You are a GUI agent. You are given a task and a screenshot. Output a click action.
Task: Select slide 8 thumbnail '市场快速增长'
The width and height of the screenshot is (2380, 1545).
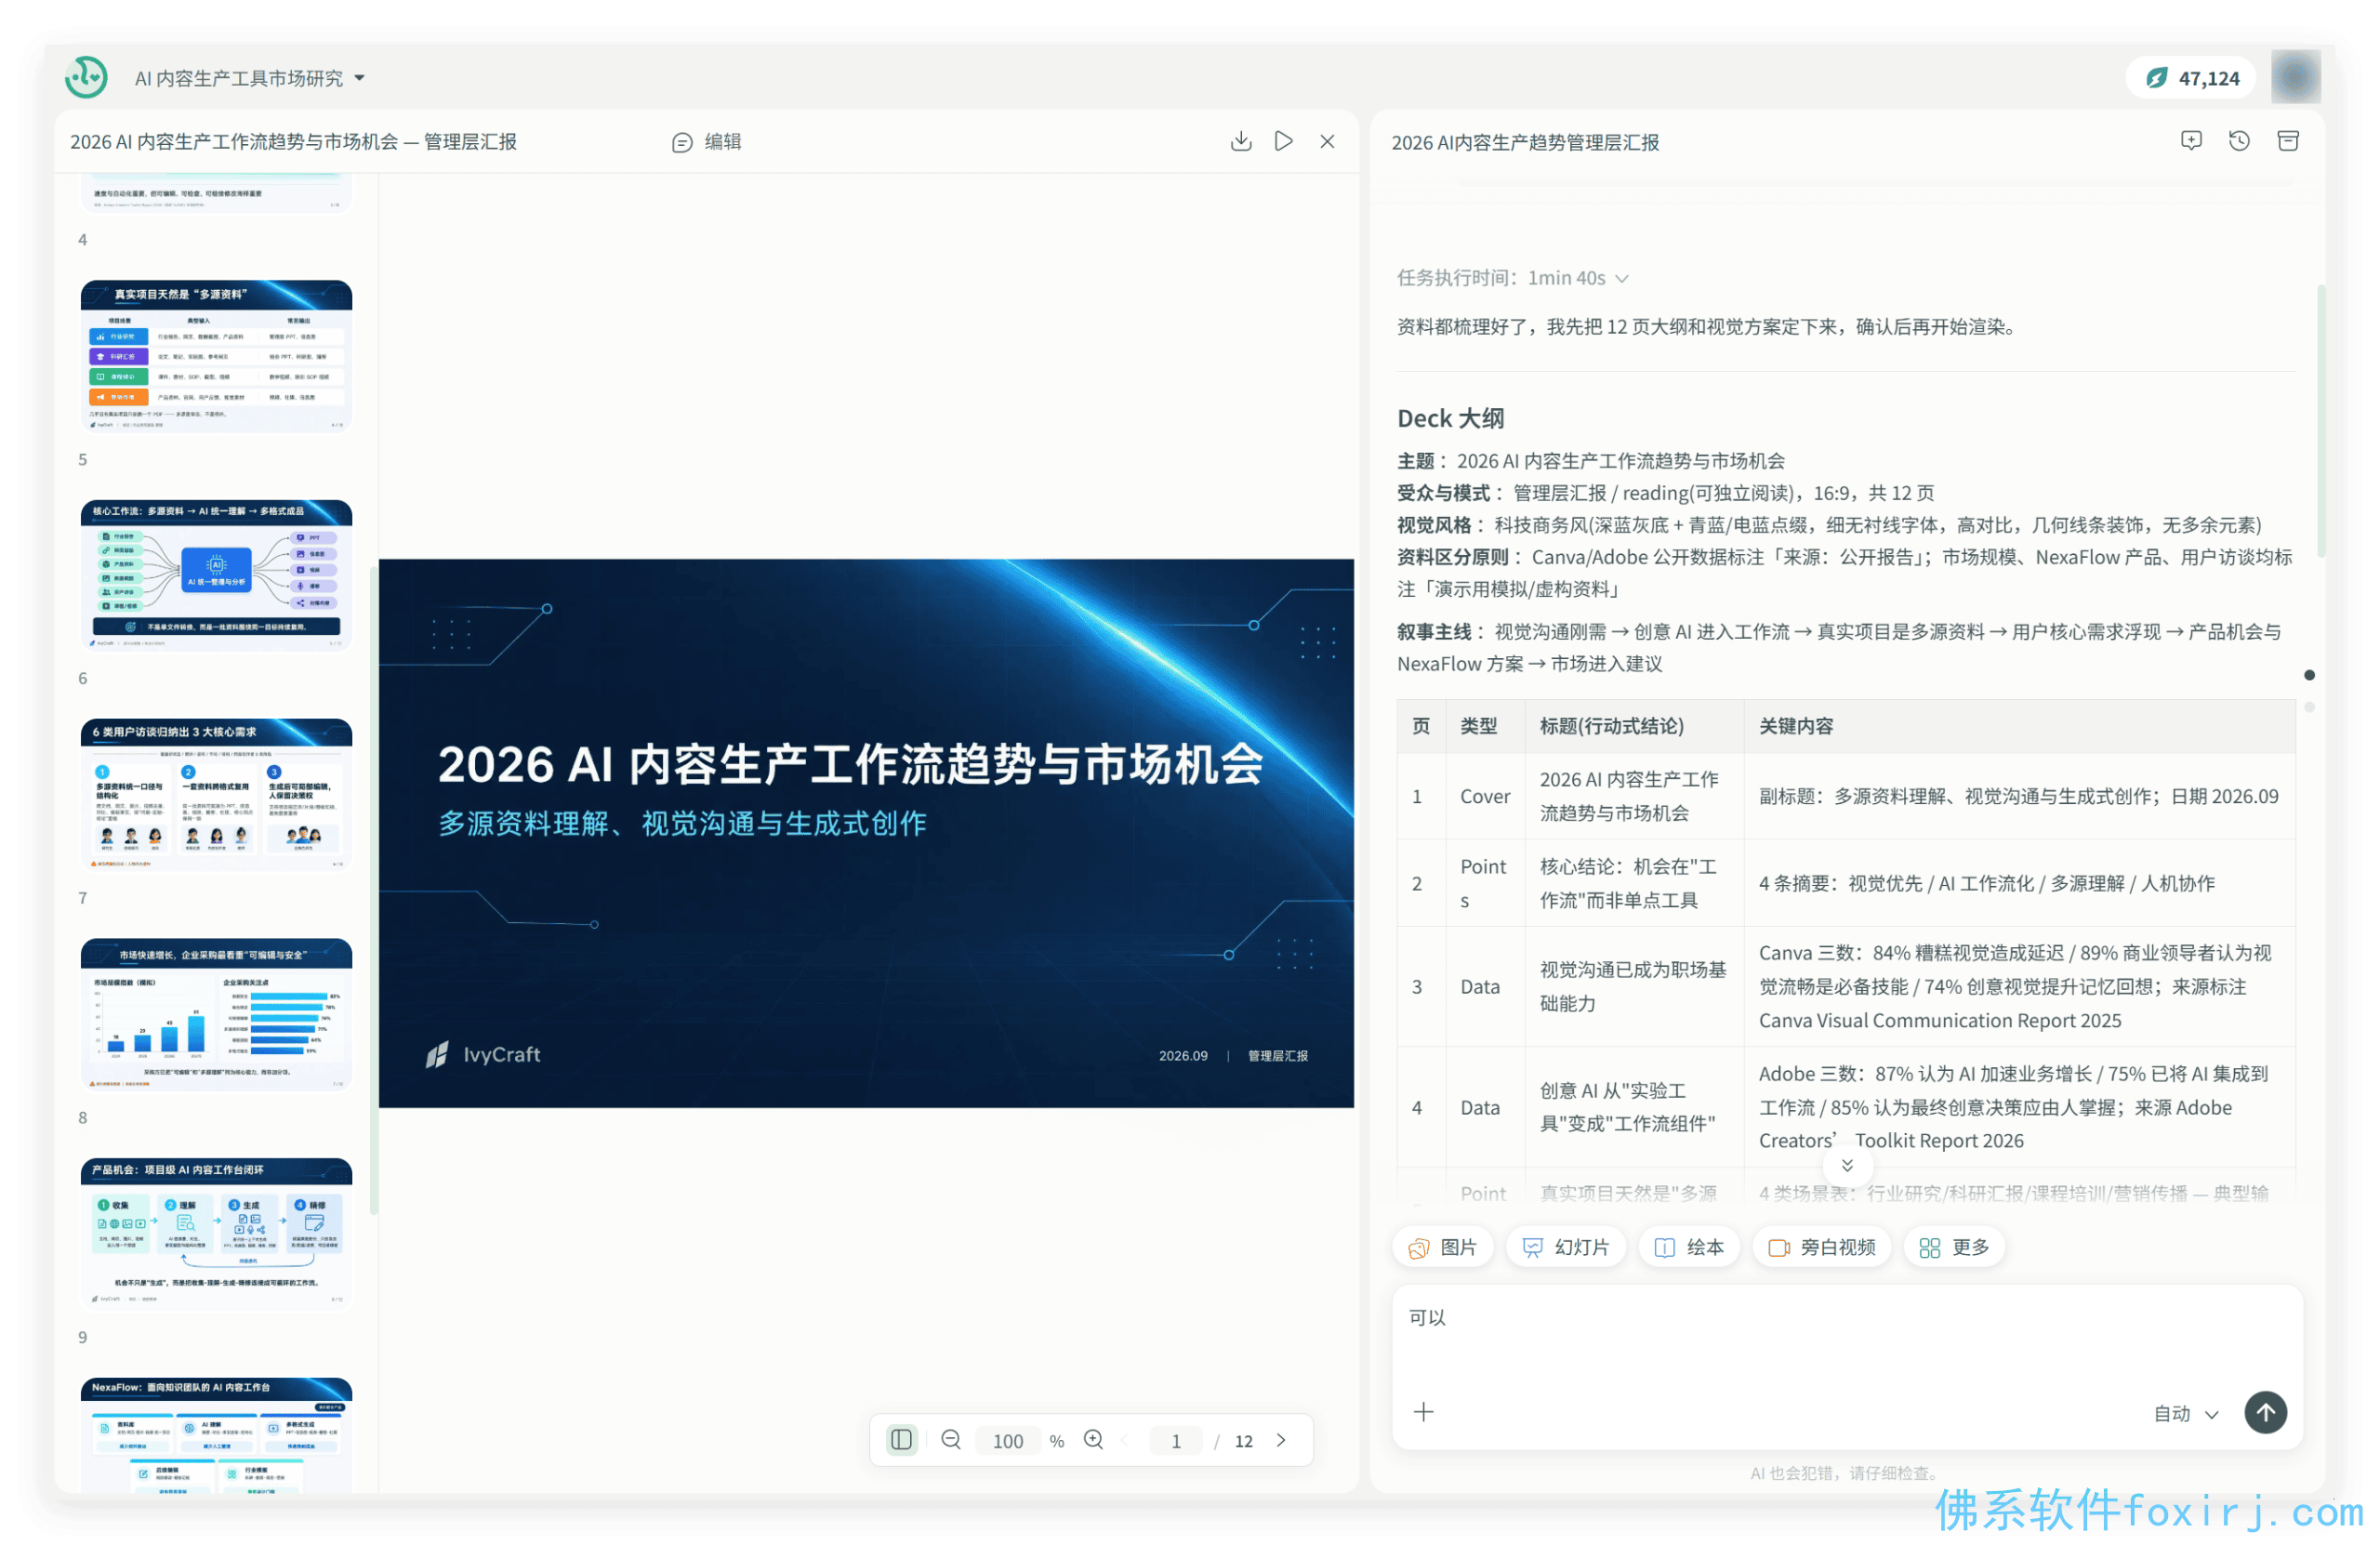pyautogui.click(x=216, y=1015)
